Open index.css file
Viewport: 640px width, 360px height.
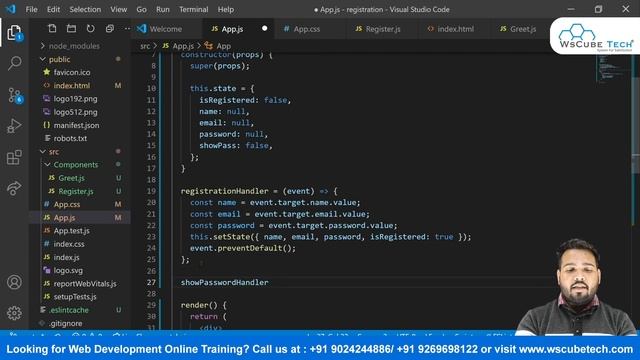(69, 244)
